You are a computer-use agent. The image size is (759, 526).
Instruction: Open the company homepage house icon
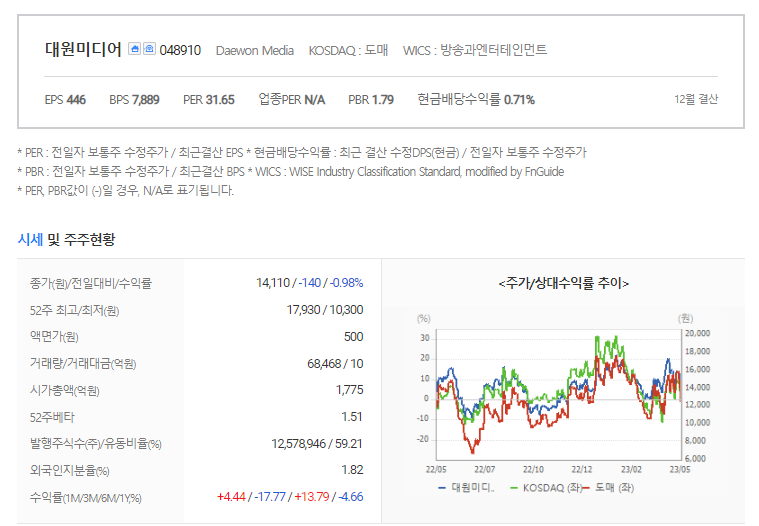click(135, 49)
